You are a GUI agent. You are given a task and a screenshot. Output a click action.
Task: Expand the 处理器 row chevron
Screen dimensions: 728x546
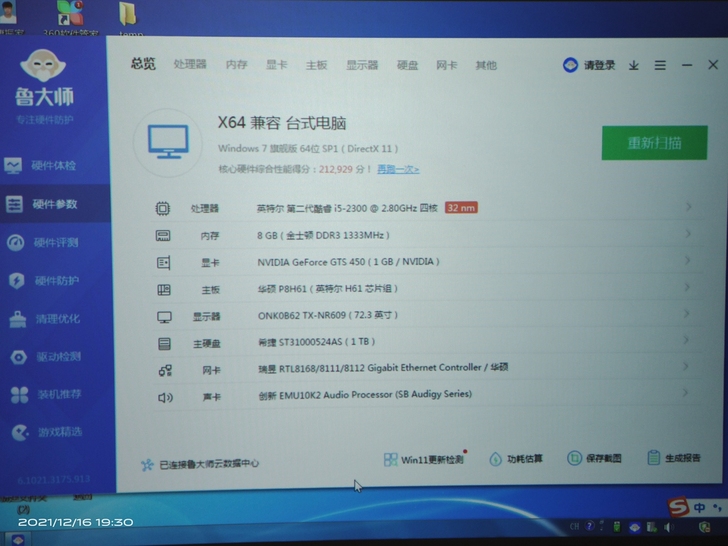point(689,207)
